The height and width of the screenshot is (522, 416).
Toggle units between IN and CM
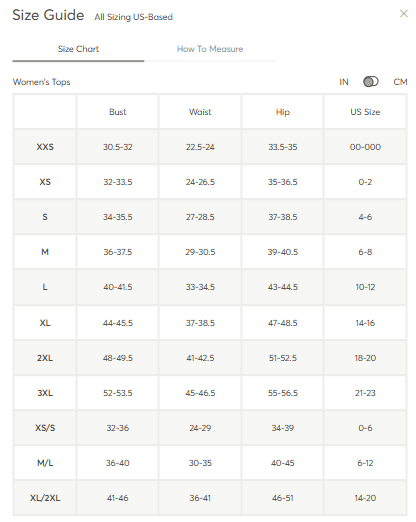[x=371, y=82]
